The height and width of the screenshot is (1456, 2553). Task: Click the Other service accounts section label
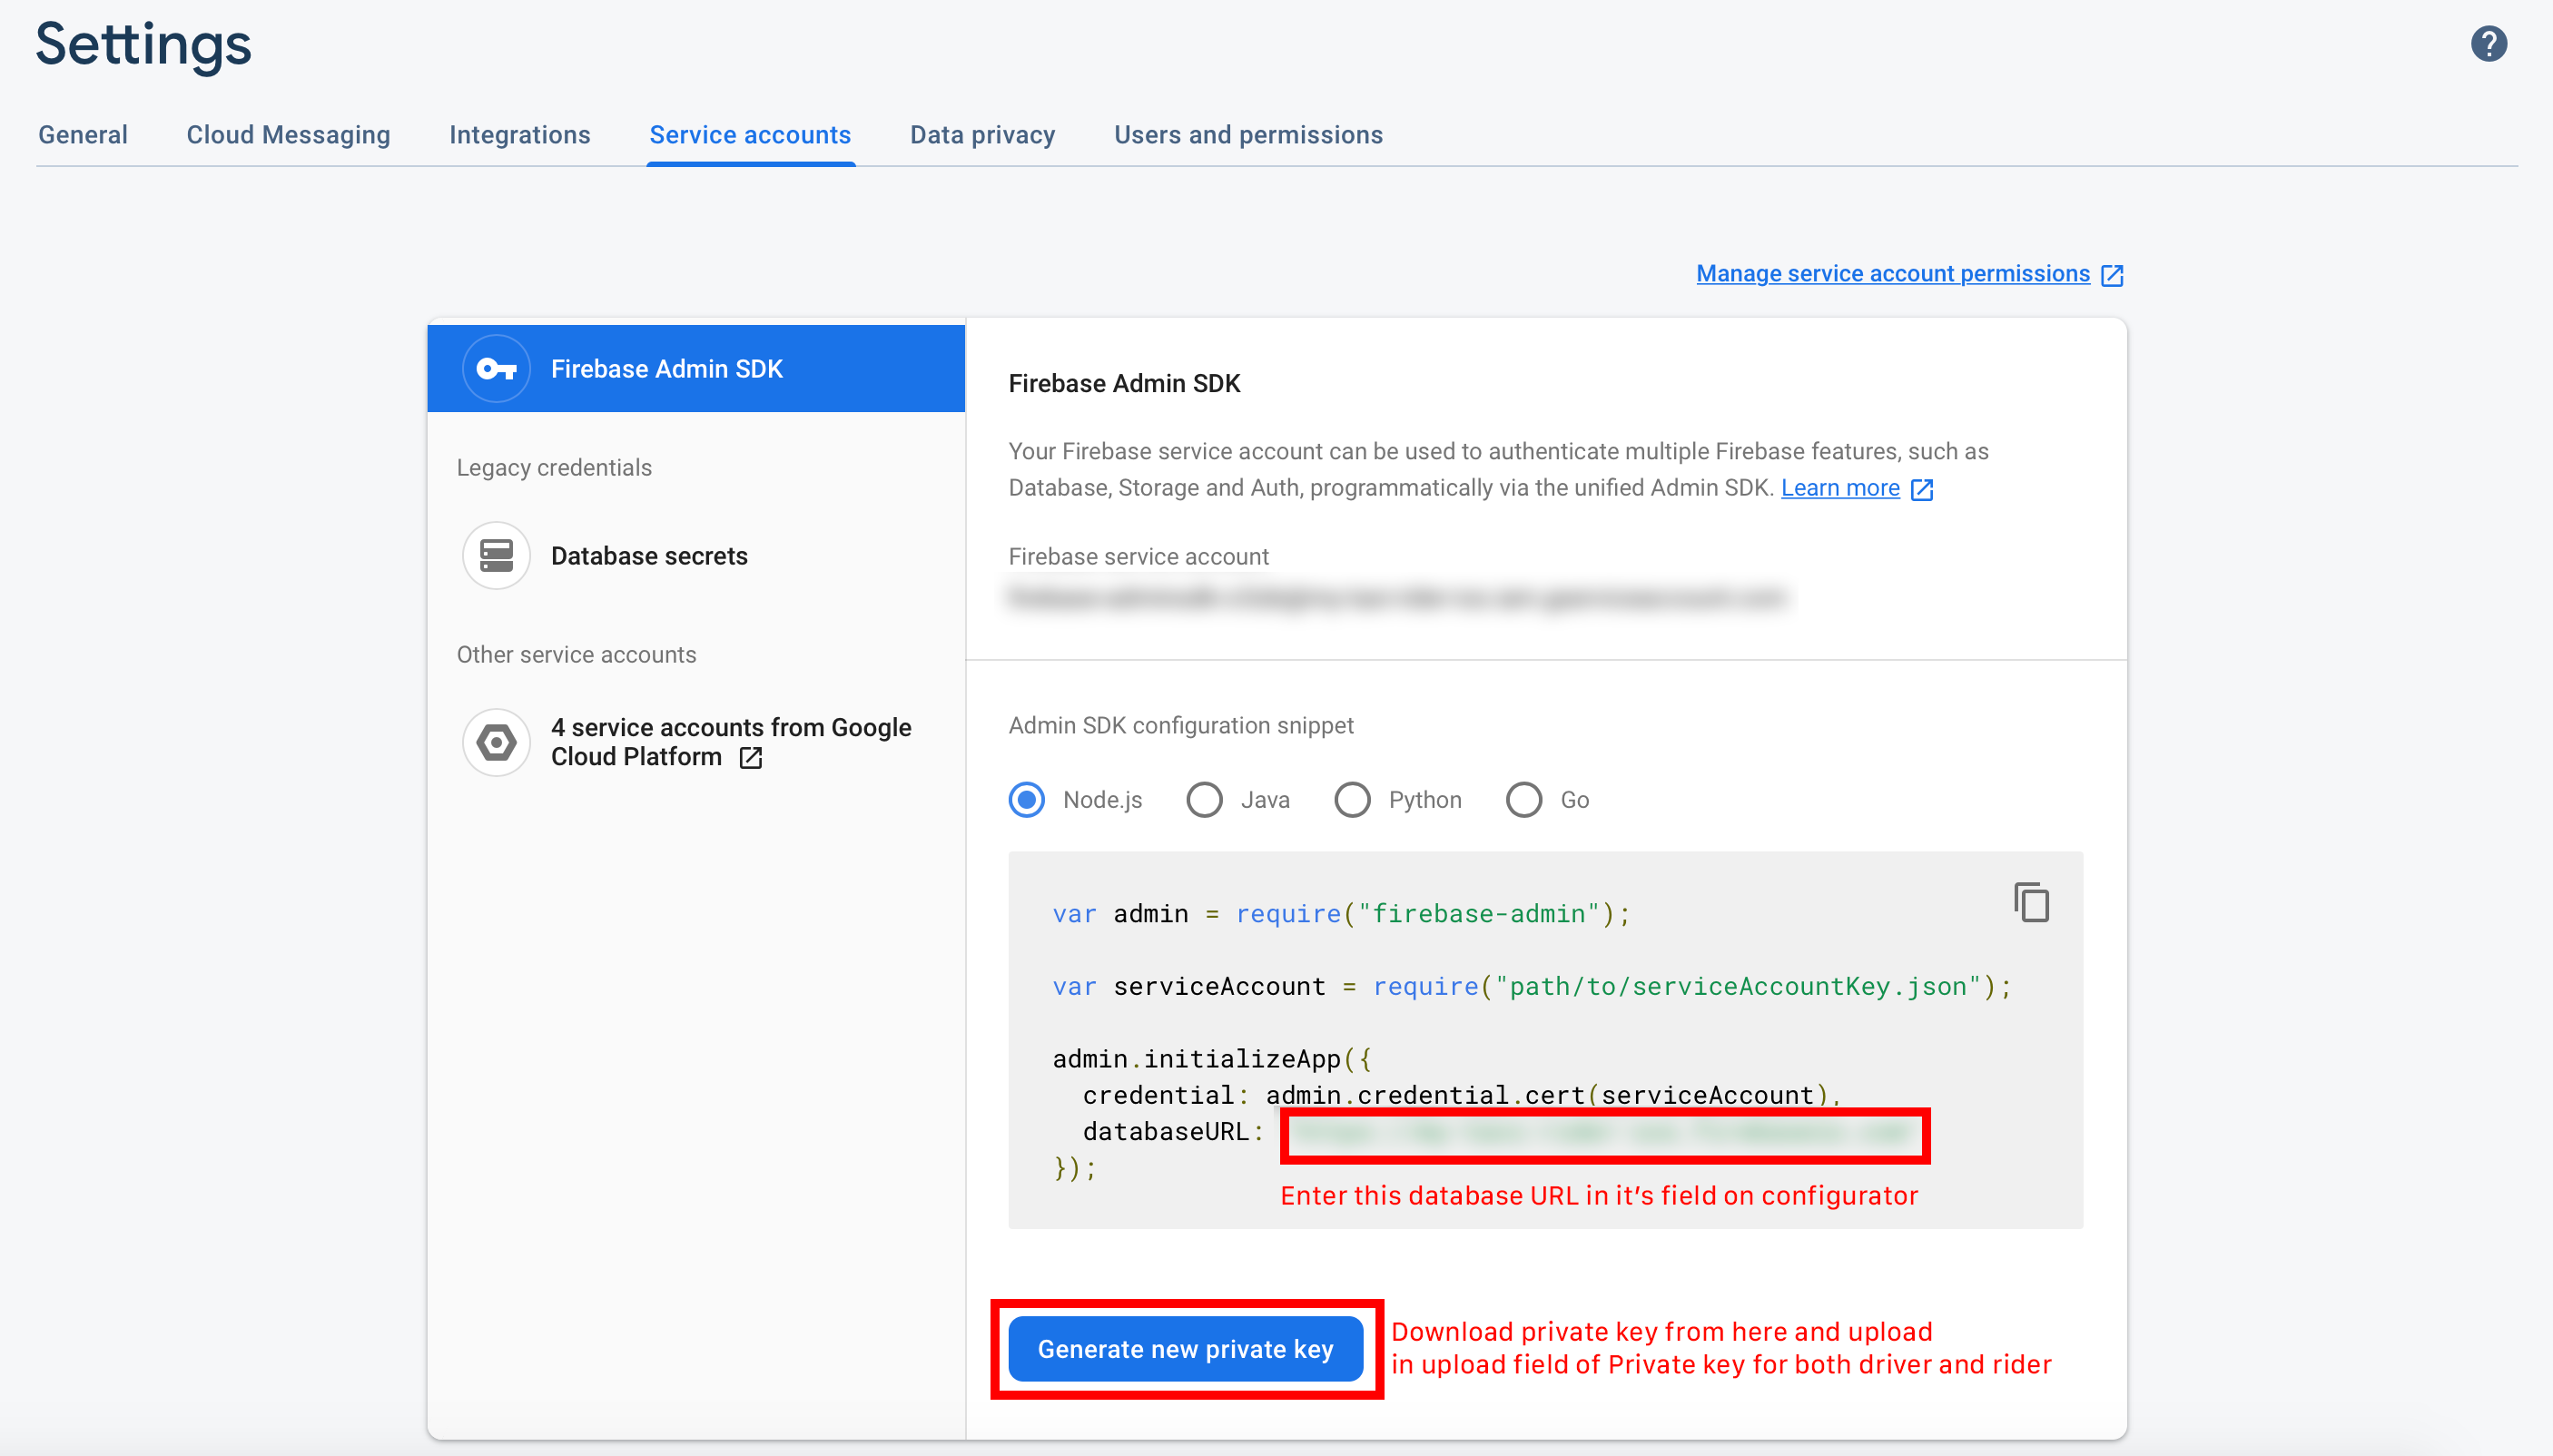(576, 655)
